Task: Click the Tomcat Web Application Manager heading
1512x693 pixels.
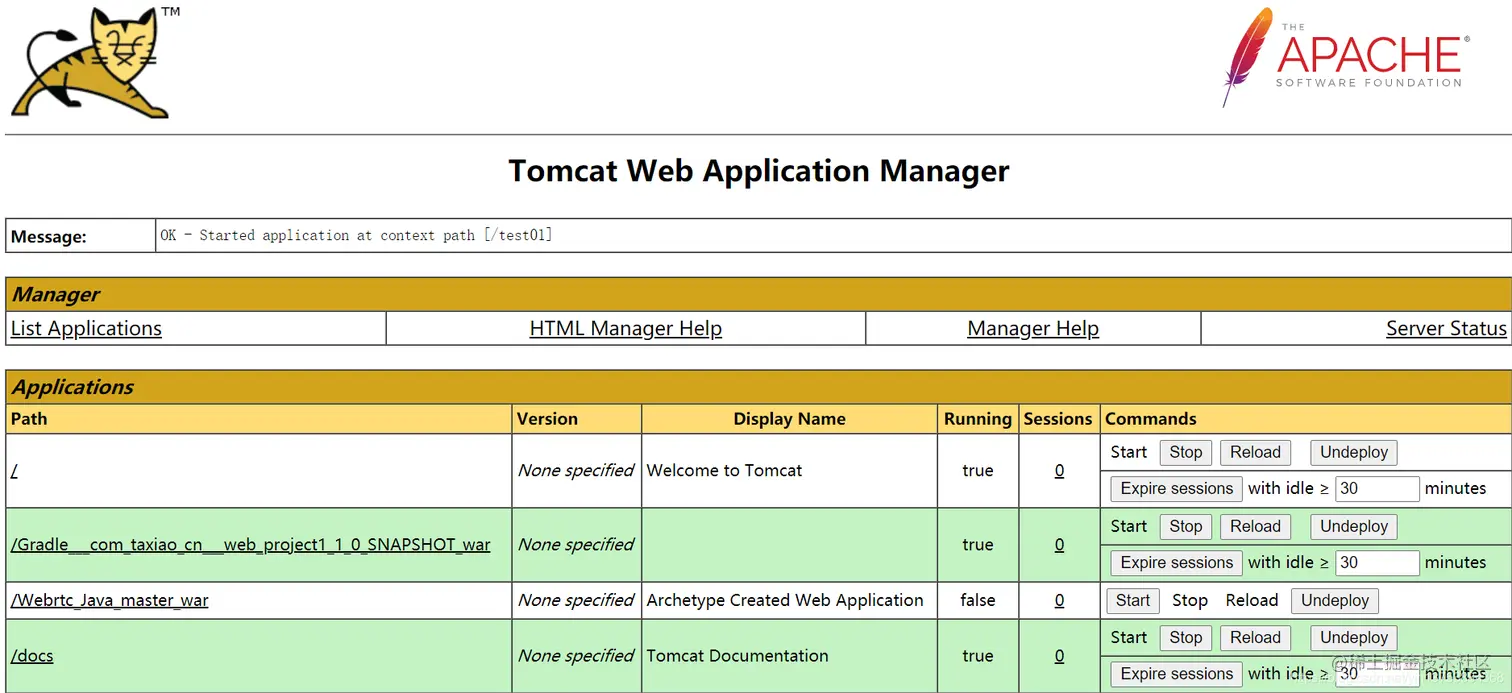Action: [759, 171]
